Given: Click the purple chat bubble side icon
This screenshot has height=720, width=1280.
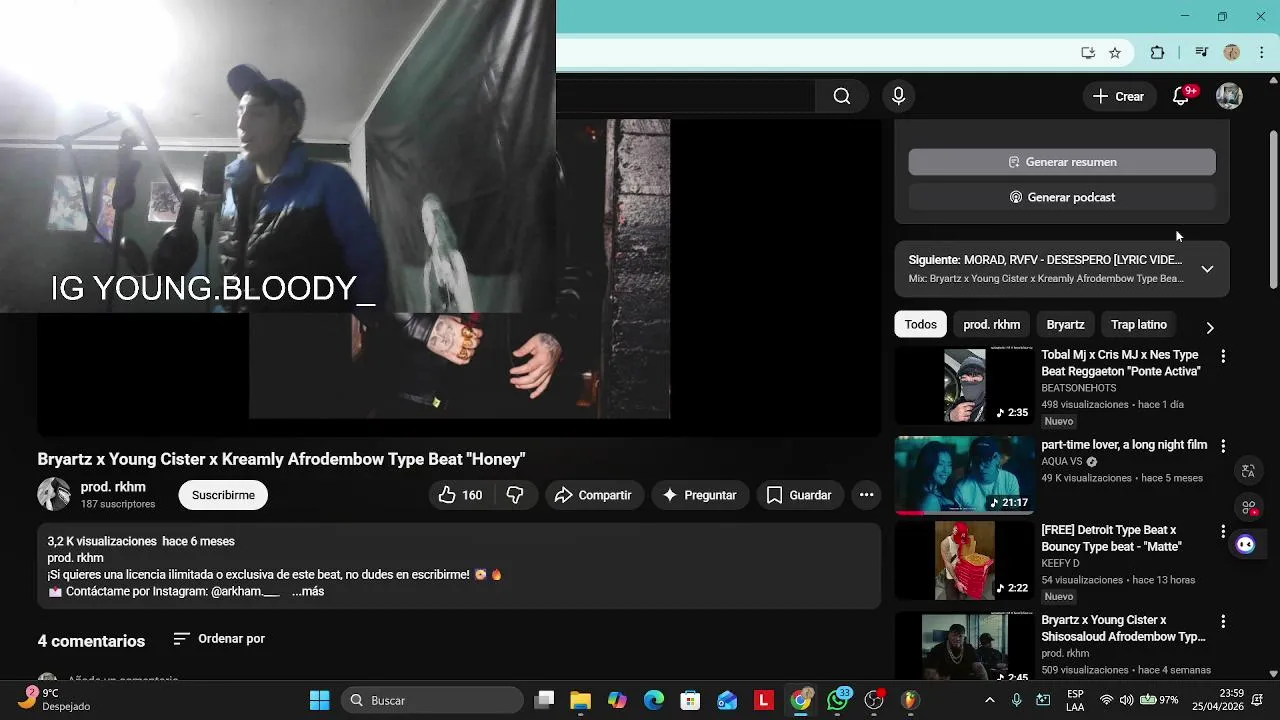Looking at the screenshot, I should (x=1245, y=545).
